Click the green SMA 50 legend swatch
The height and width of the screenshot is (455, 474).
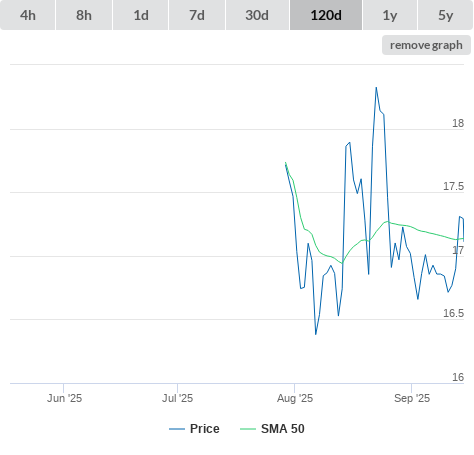pos(248,429)
